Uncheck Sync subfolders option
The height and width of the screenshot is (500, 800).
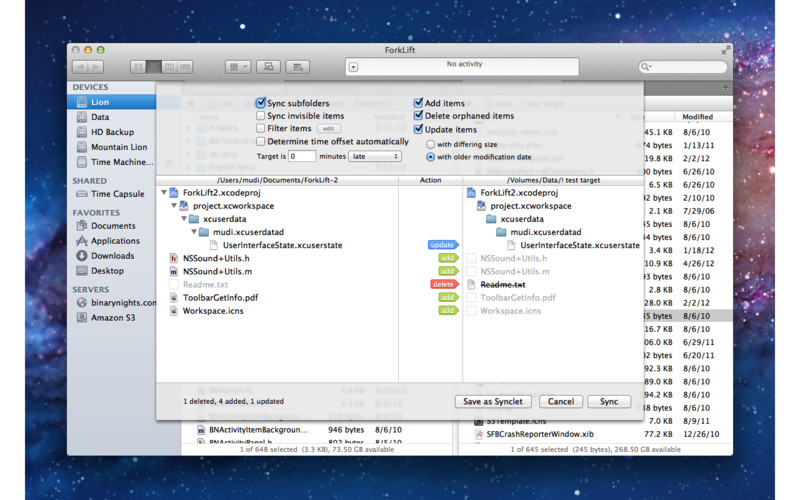[x=261, y=103]
